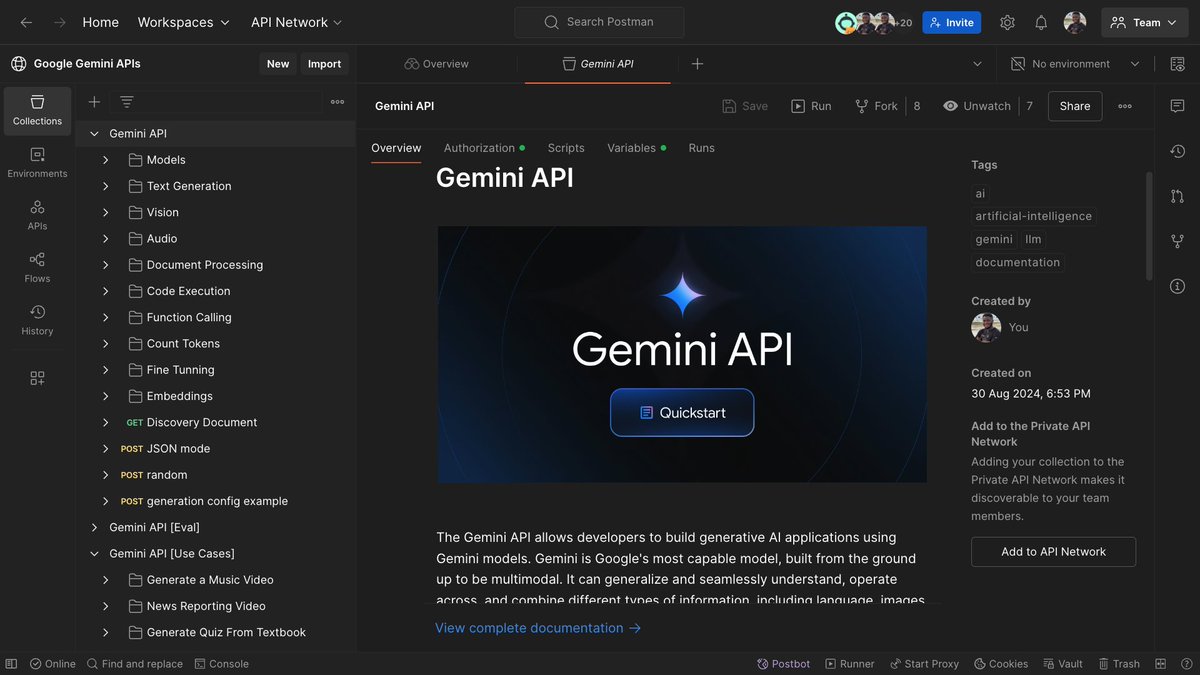Expand the Gemini API [Eval] collection

(95, 527)
